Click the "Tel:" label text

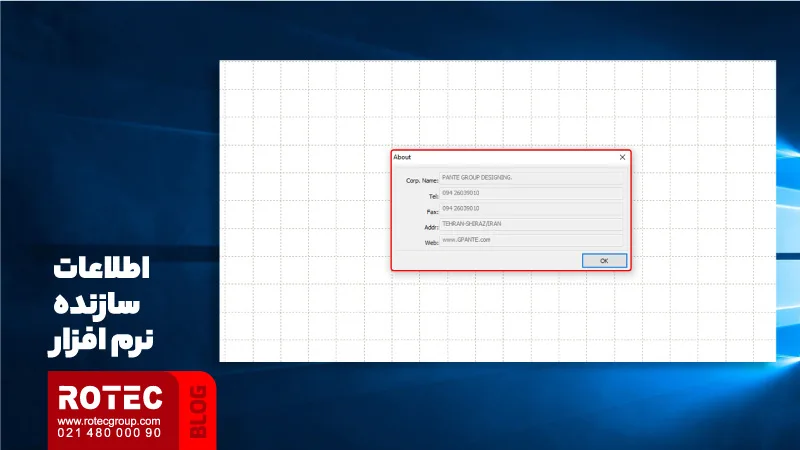coord(433,196)
